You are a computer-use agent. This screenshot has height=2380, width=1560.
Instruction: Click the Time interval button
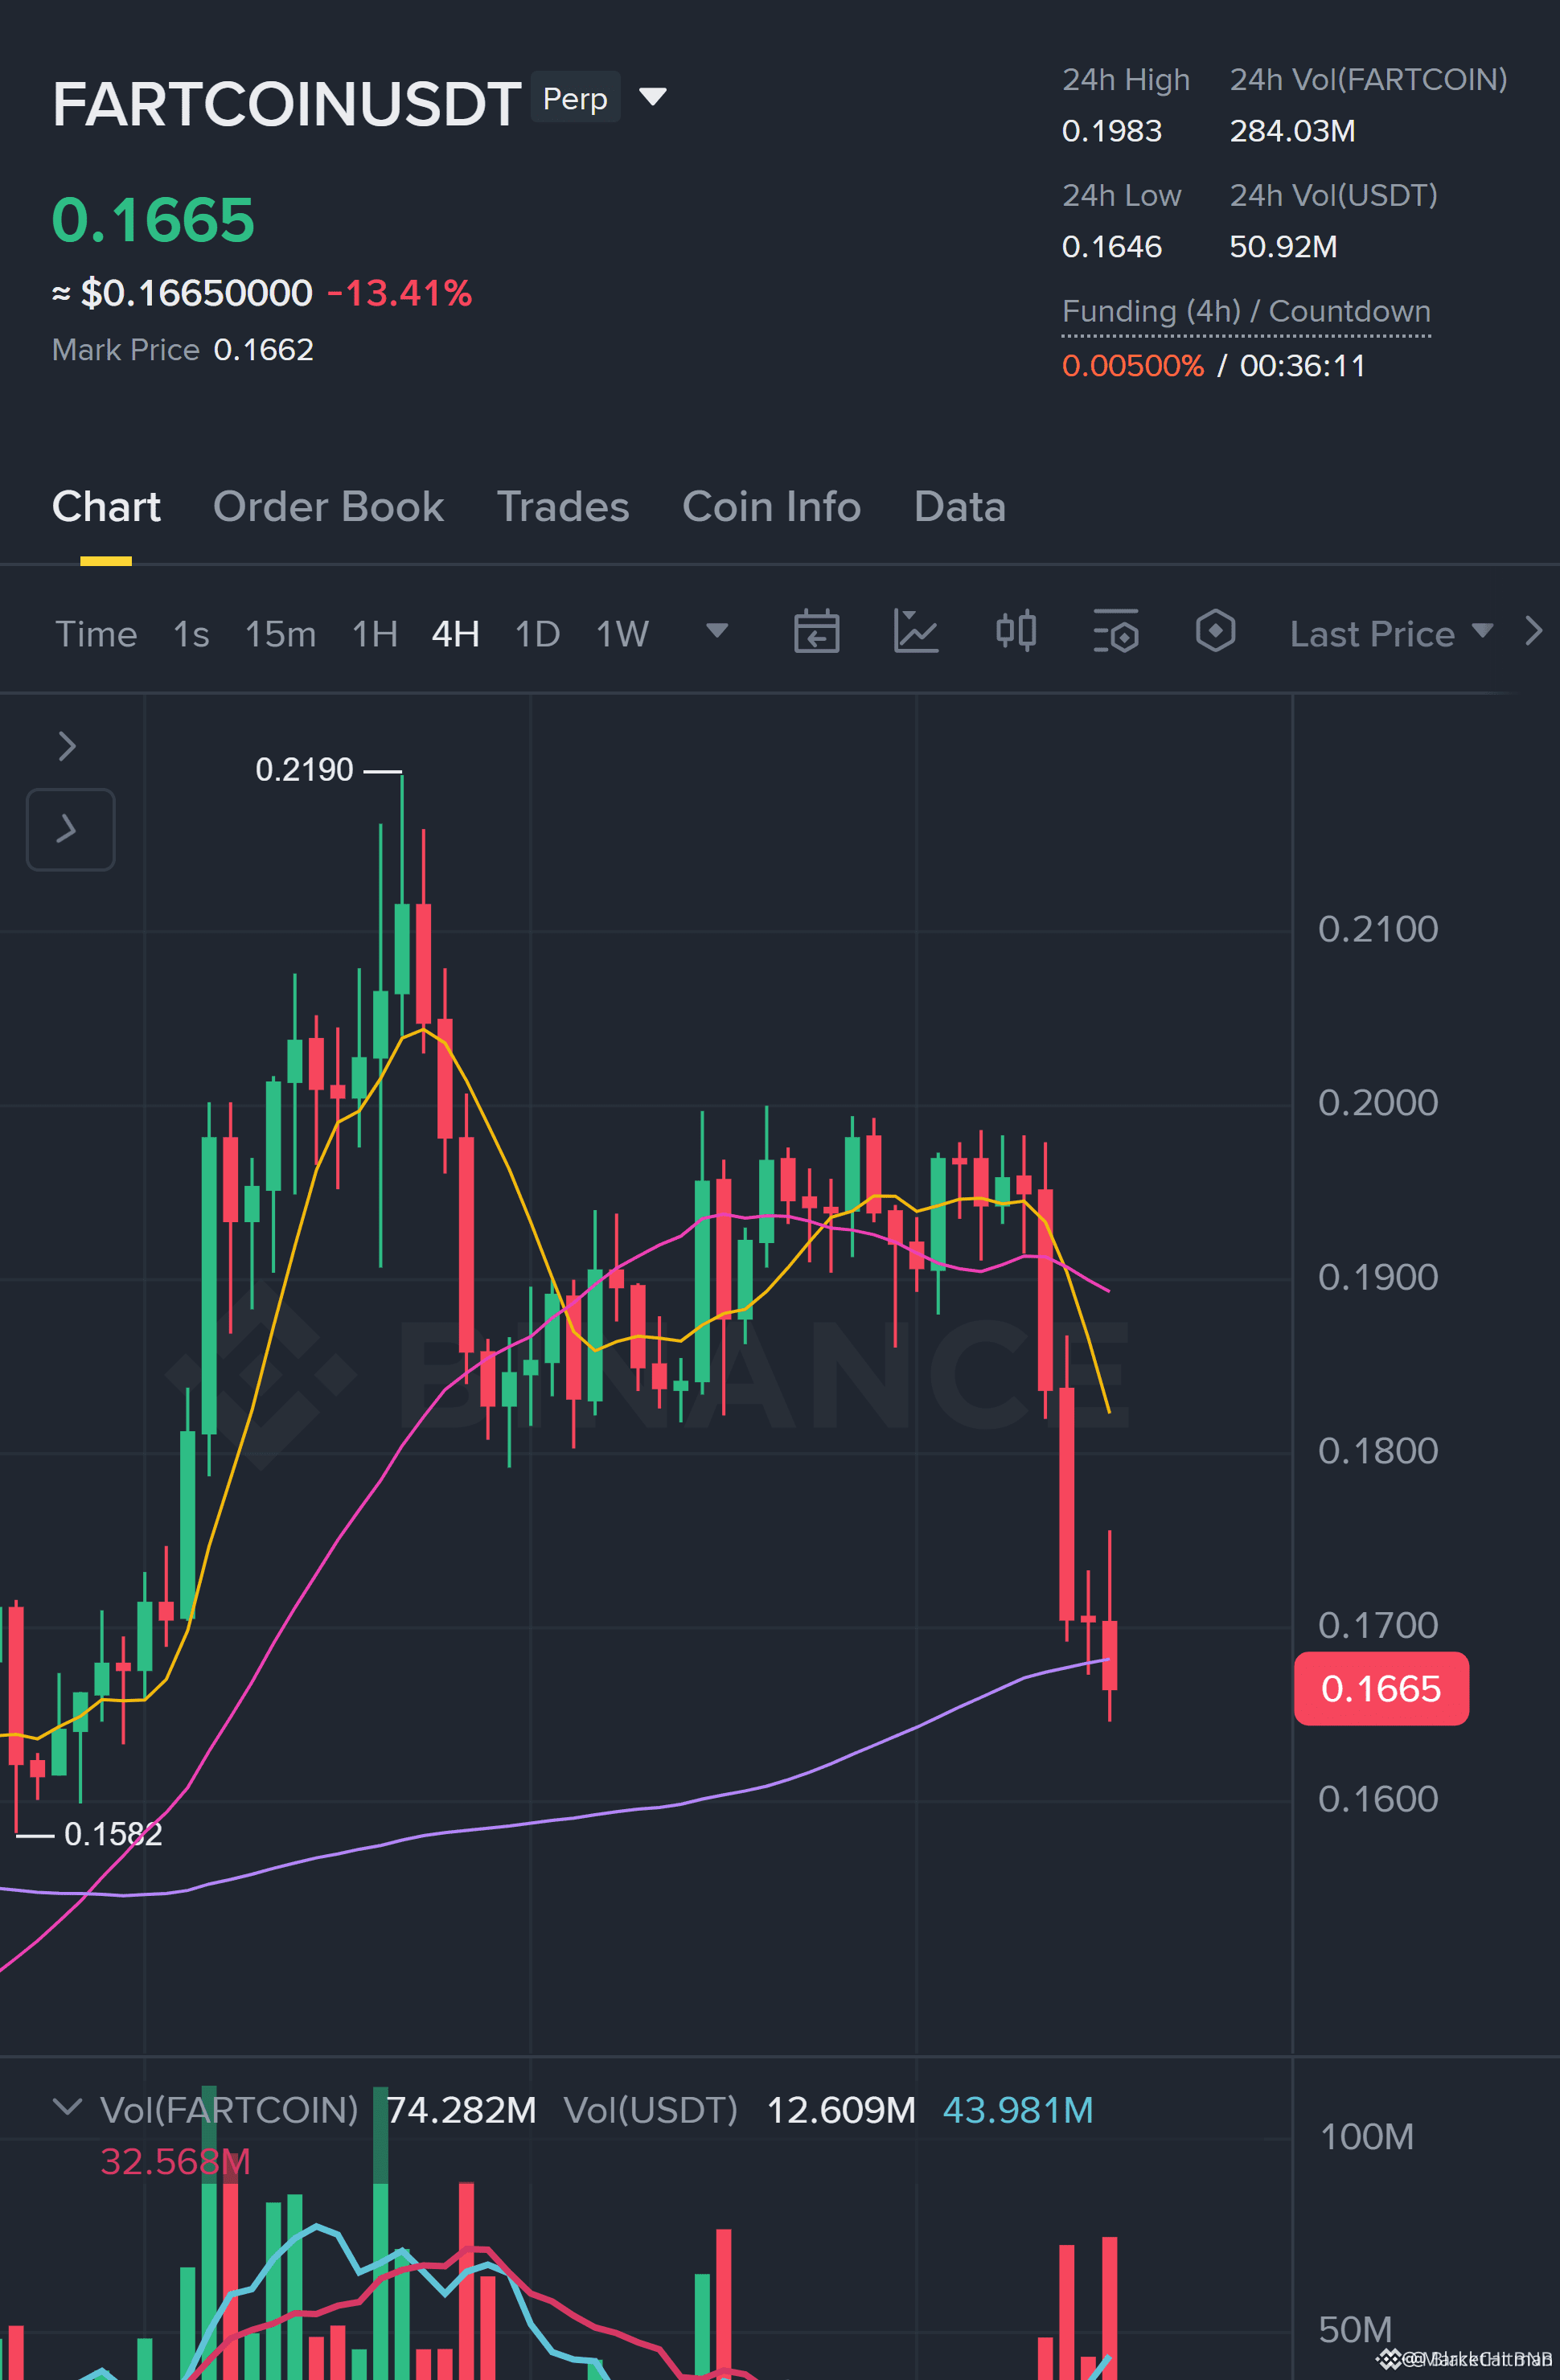click(x=96, y=634)
